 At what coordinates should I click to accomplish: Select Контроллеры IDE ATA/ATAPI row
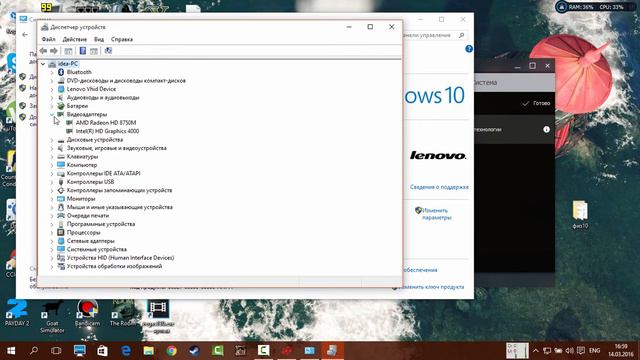(x=103, y=173)
